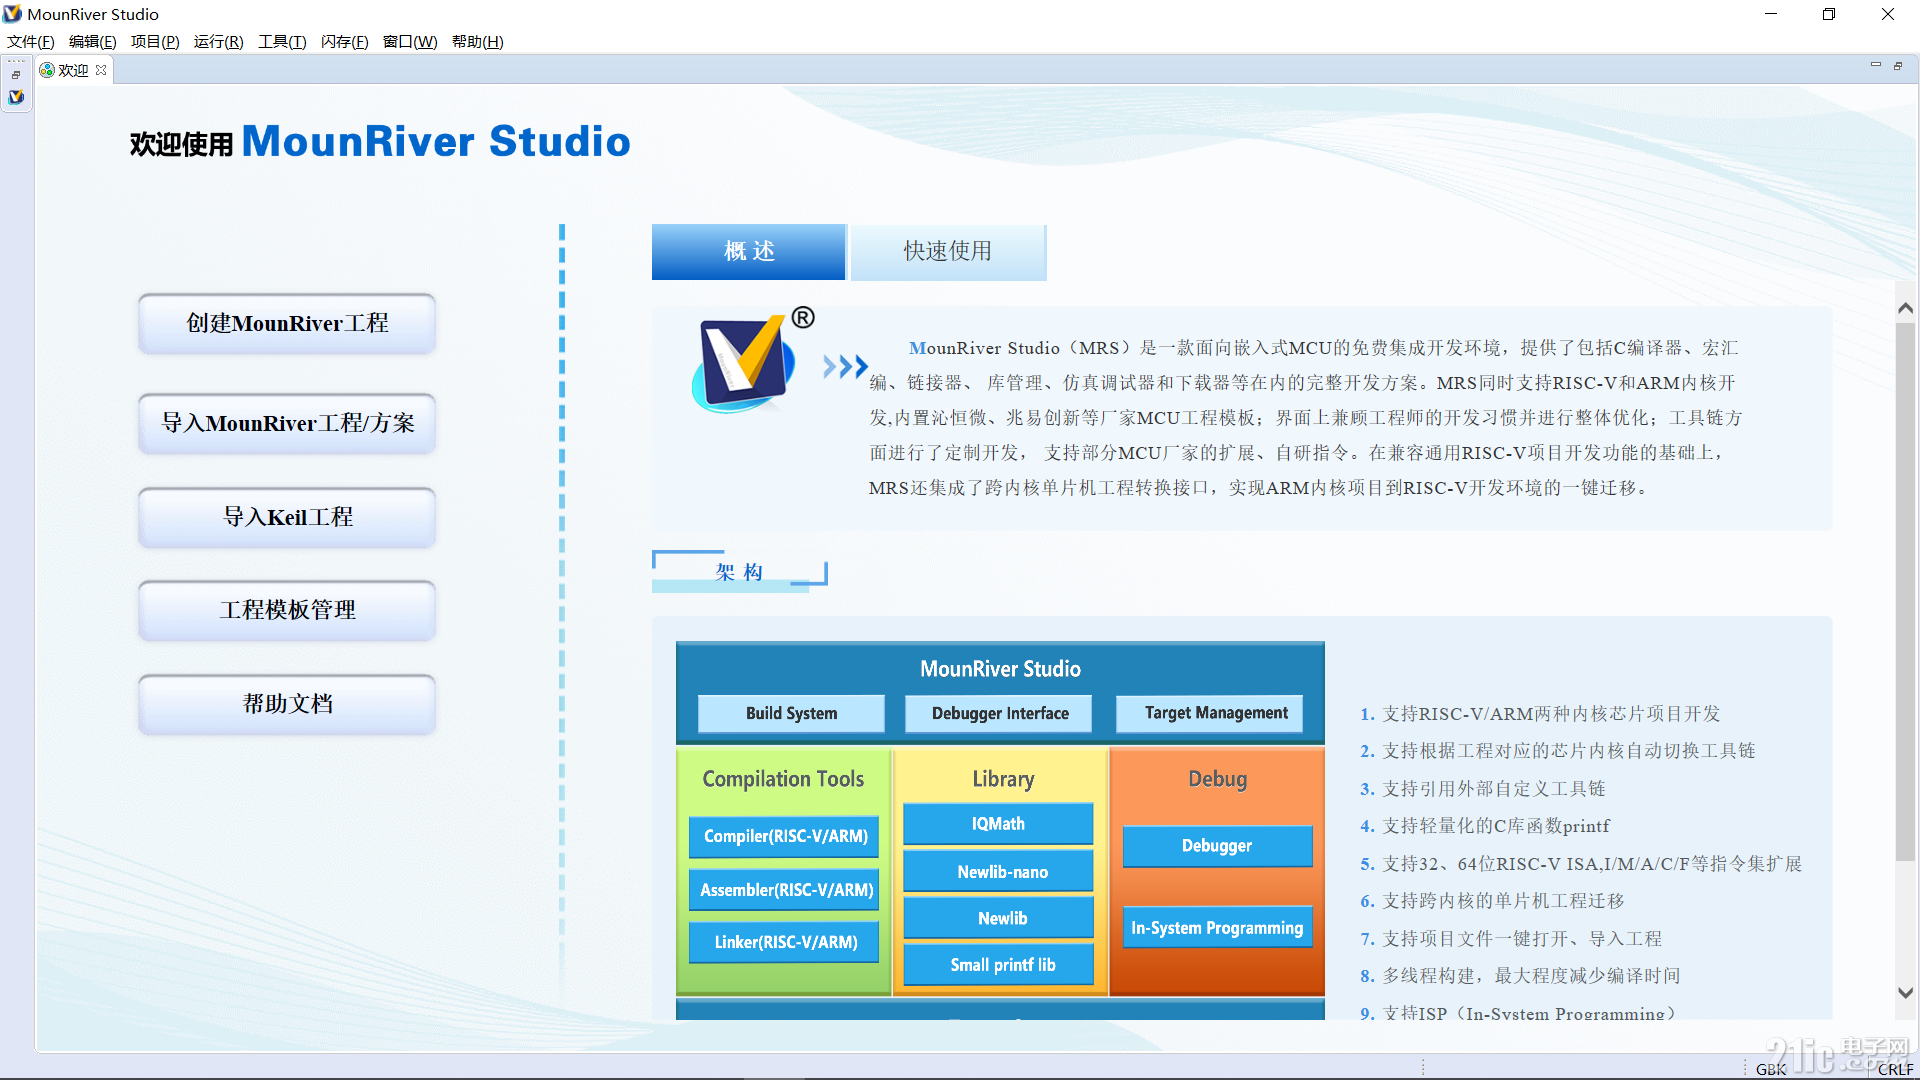The width and height of the screenshot is (1920, 1080).
Task: Click the Build System box in diagram
Action: point(791,713)
